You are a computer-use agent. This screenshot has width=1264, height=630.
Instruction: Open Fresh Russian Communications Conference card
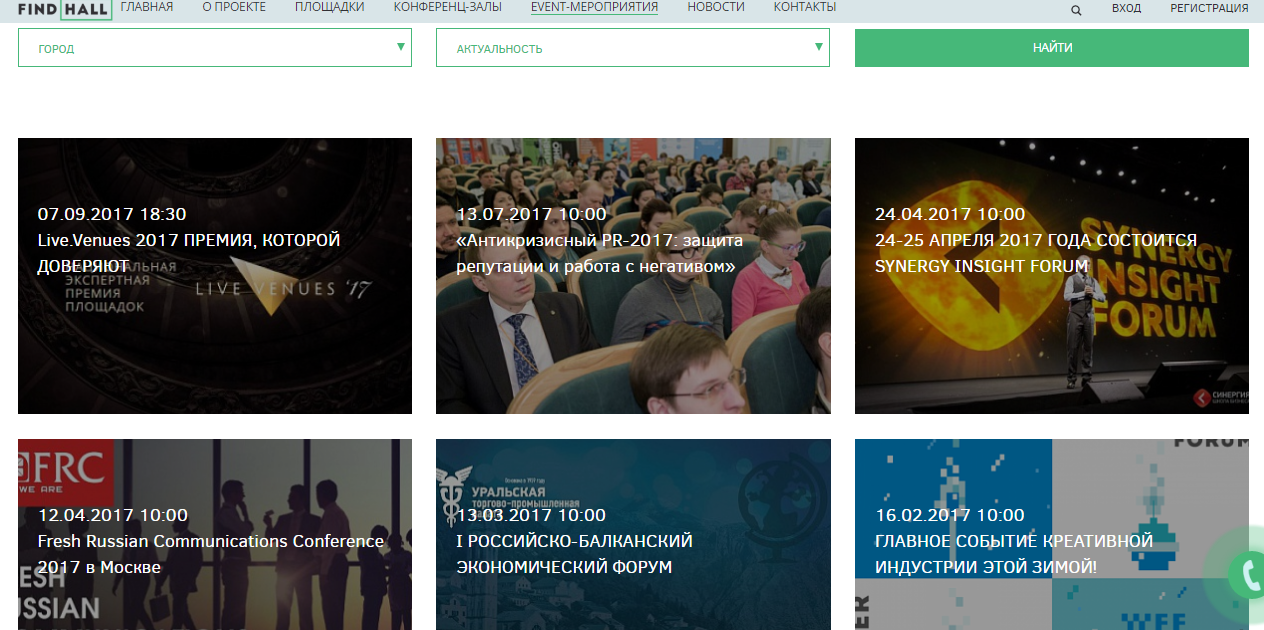point(215,535)
